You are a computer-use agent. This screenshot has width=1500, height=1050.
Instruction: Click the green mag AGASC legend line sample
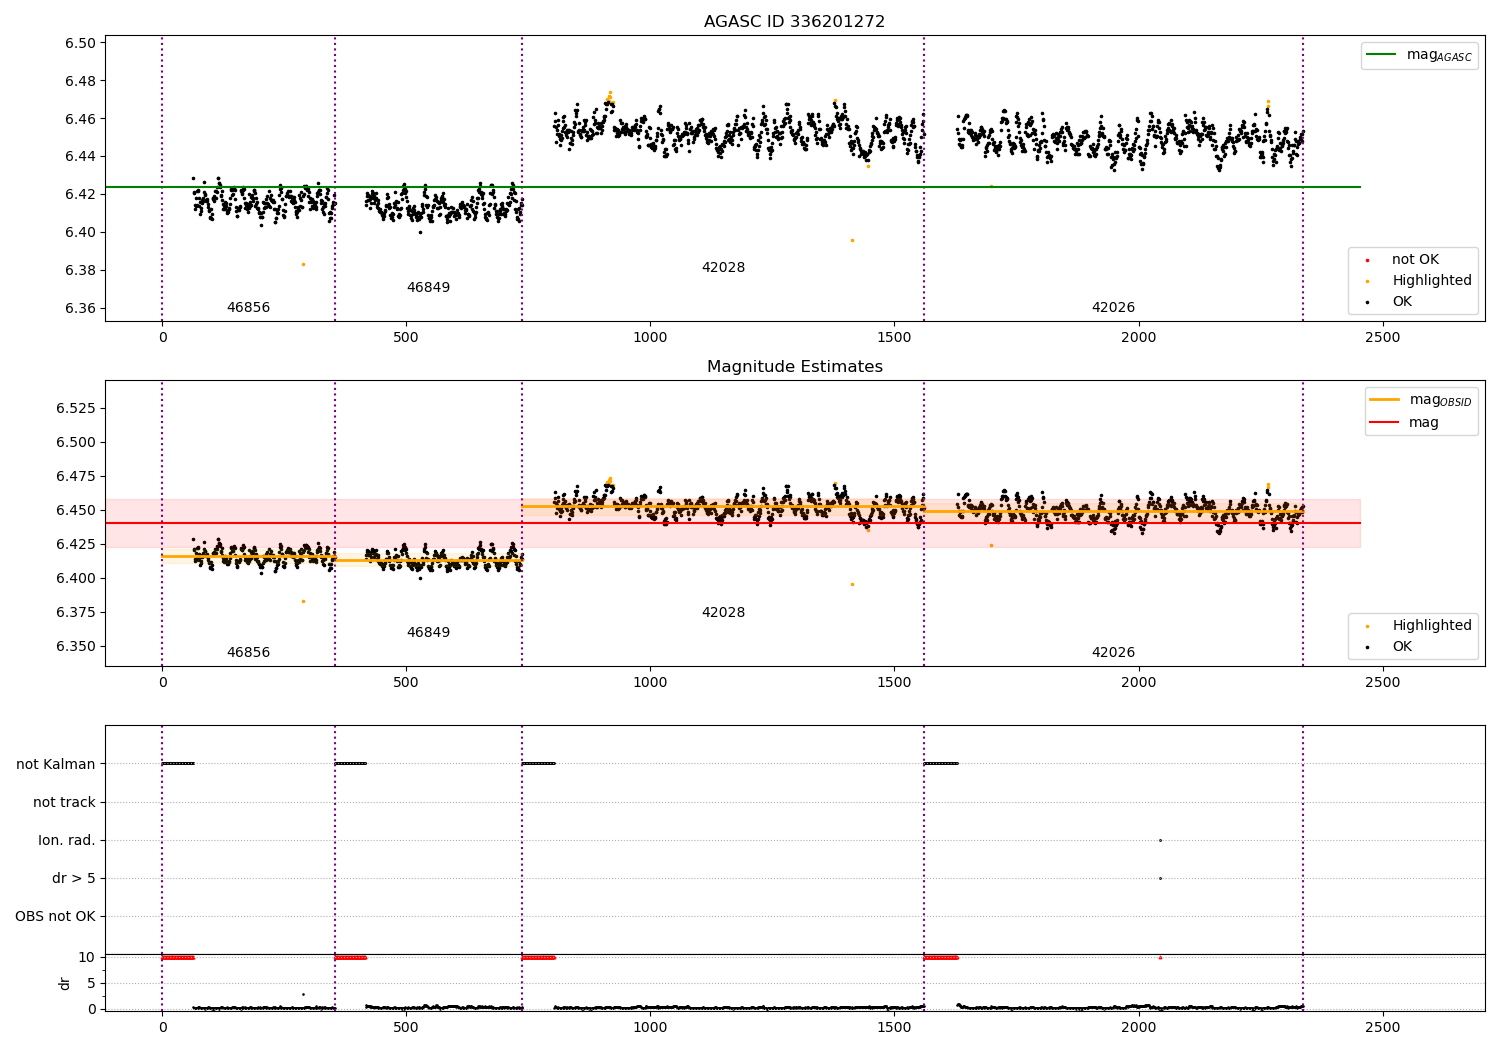1382,54
